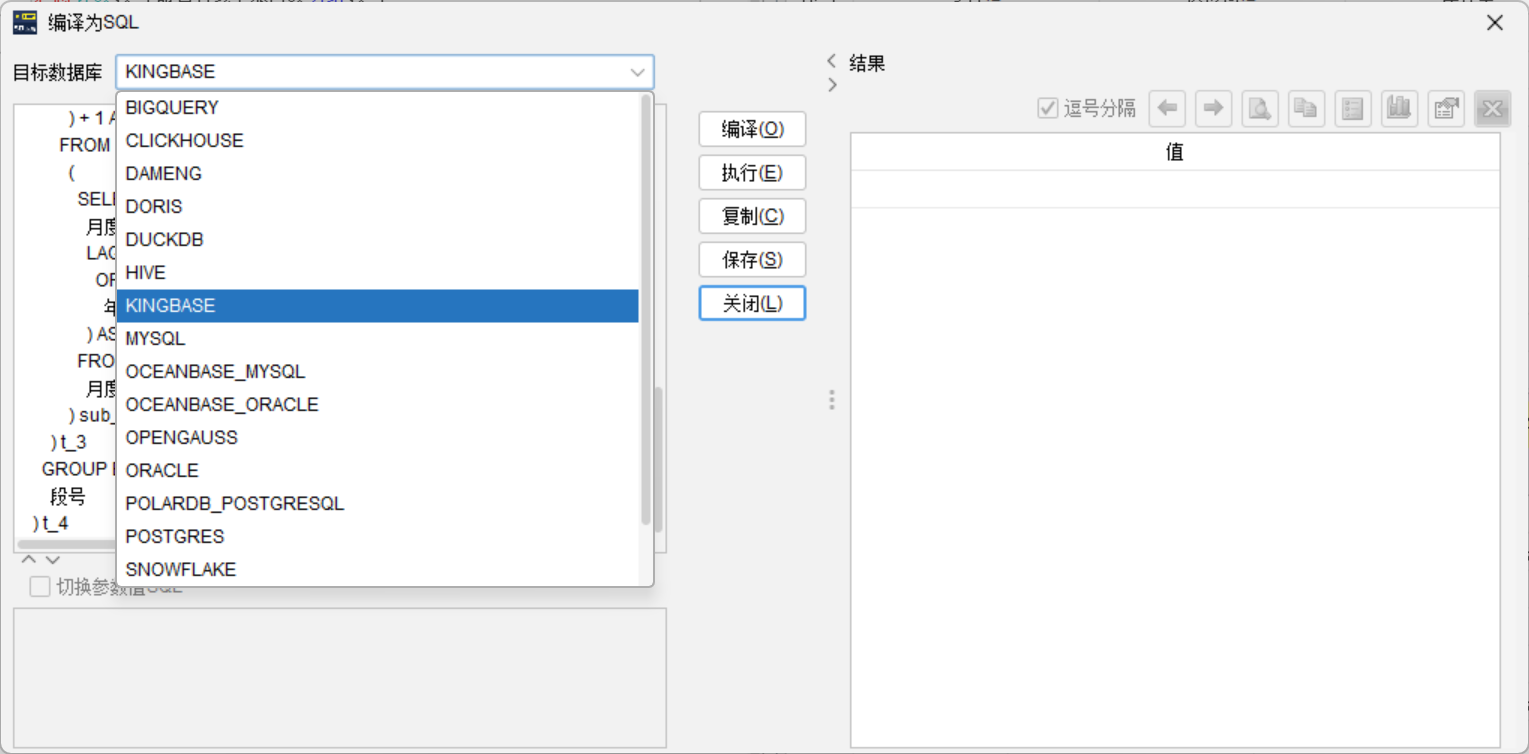This screenshot has height=754, width=1529.
Task: Click the list view icon in results toolbar
Action: 1353,108
